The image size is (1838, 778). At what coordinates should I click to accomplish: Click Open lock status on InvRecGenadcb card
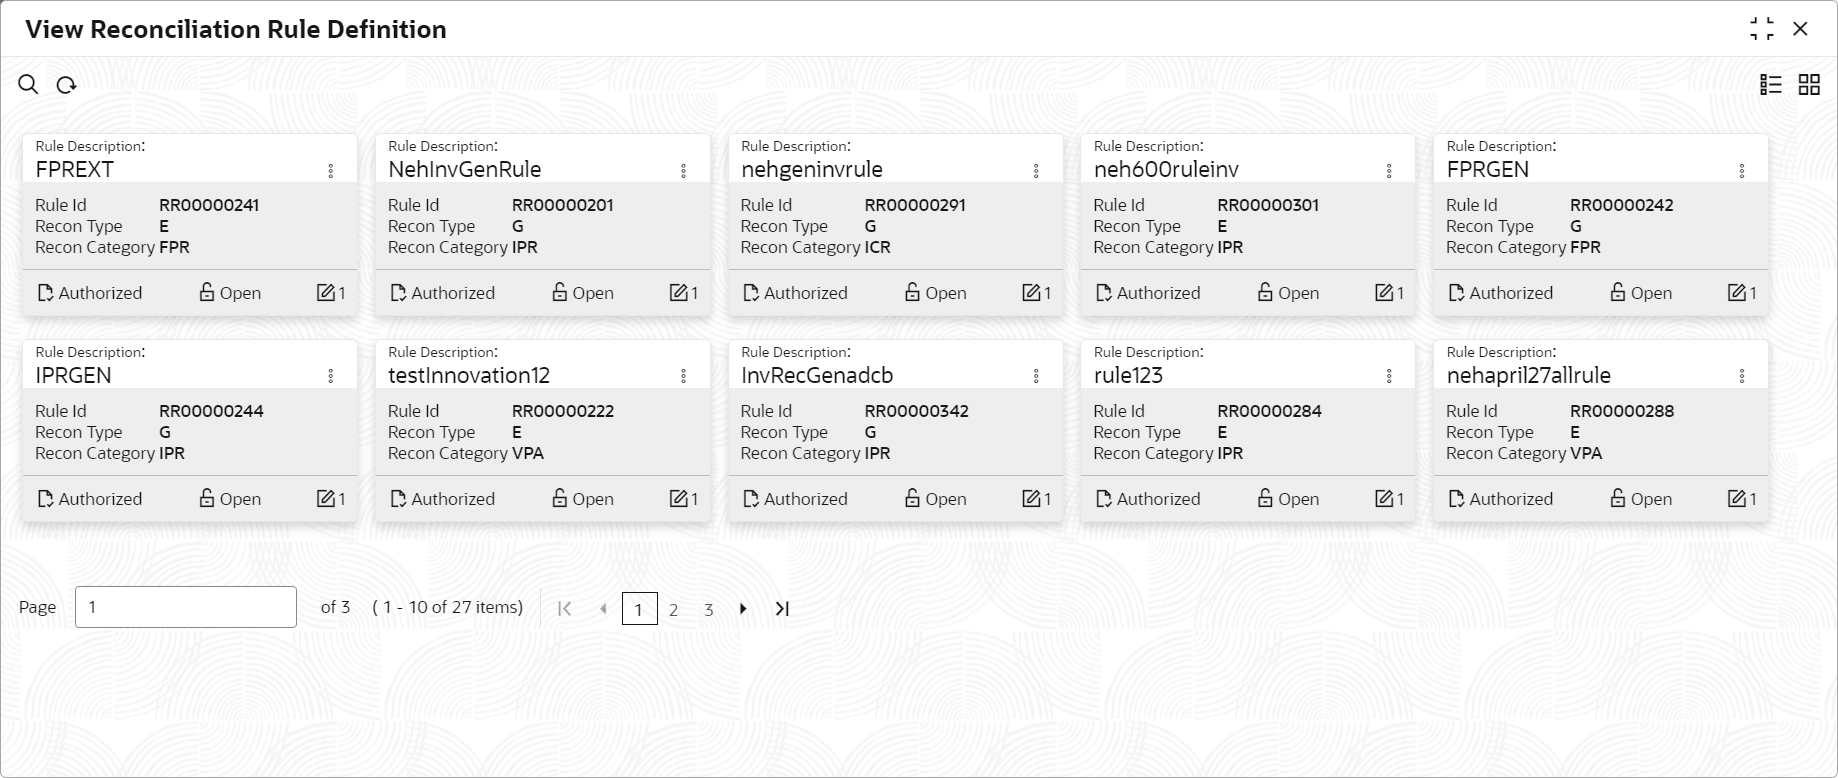pos(912,499)
